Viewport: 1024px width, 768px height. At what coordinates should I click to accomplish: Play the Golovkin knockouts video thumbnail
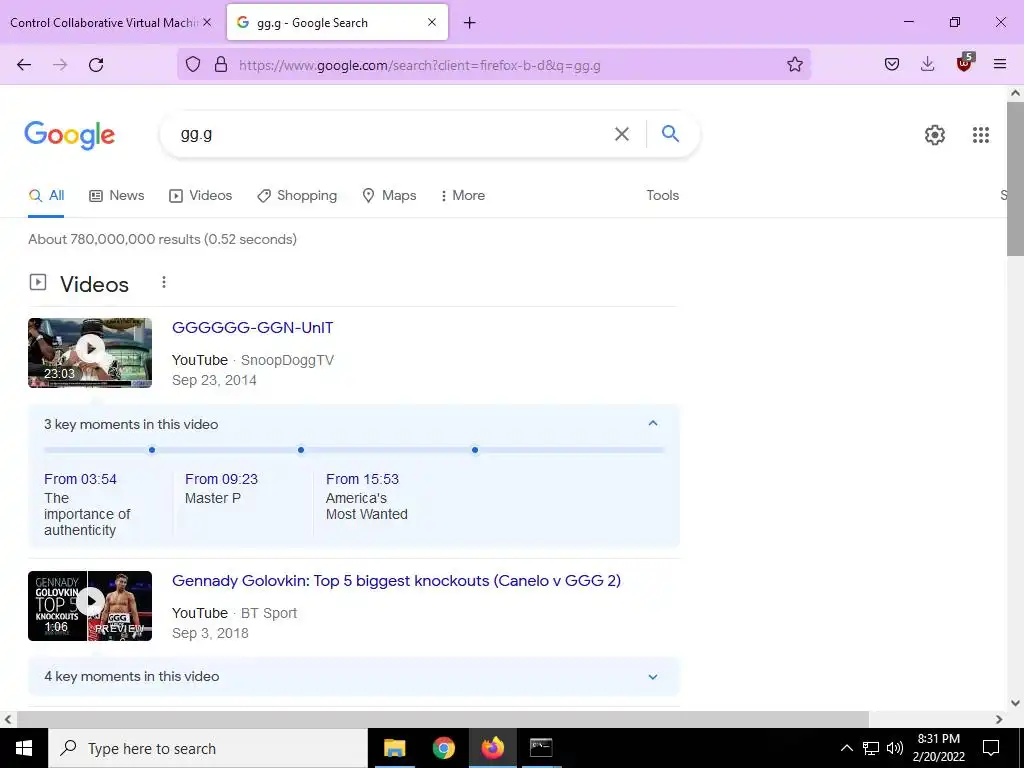pyautogui.click(x=90, y=606)
